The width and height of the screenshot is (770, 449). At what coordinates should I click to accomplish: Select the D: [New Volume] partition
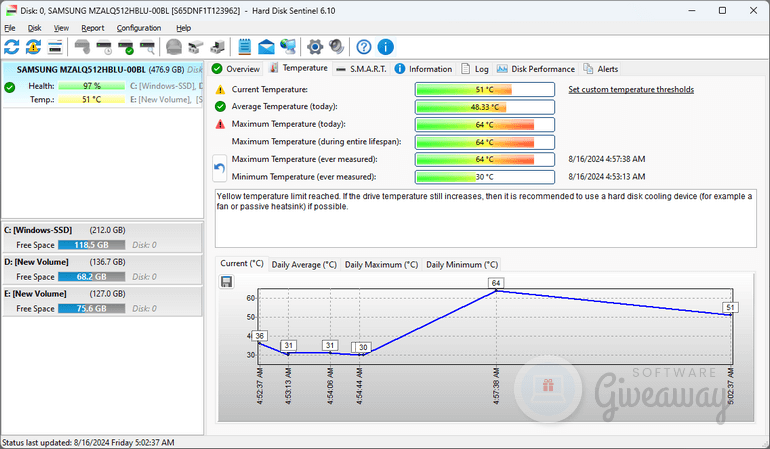point(102,269)
